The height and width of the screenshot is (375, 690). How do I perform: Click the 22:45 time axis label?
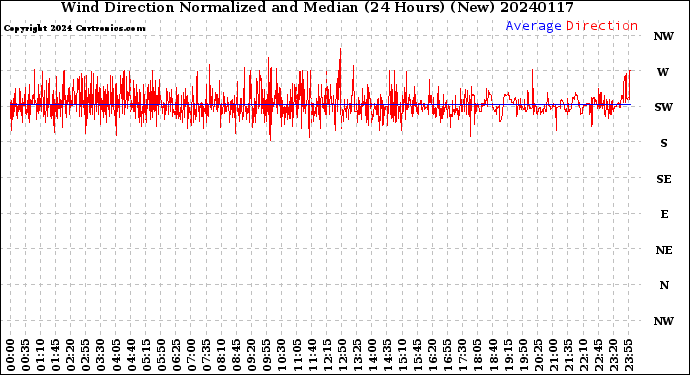[598, 355]
